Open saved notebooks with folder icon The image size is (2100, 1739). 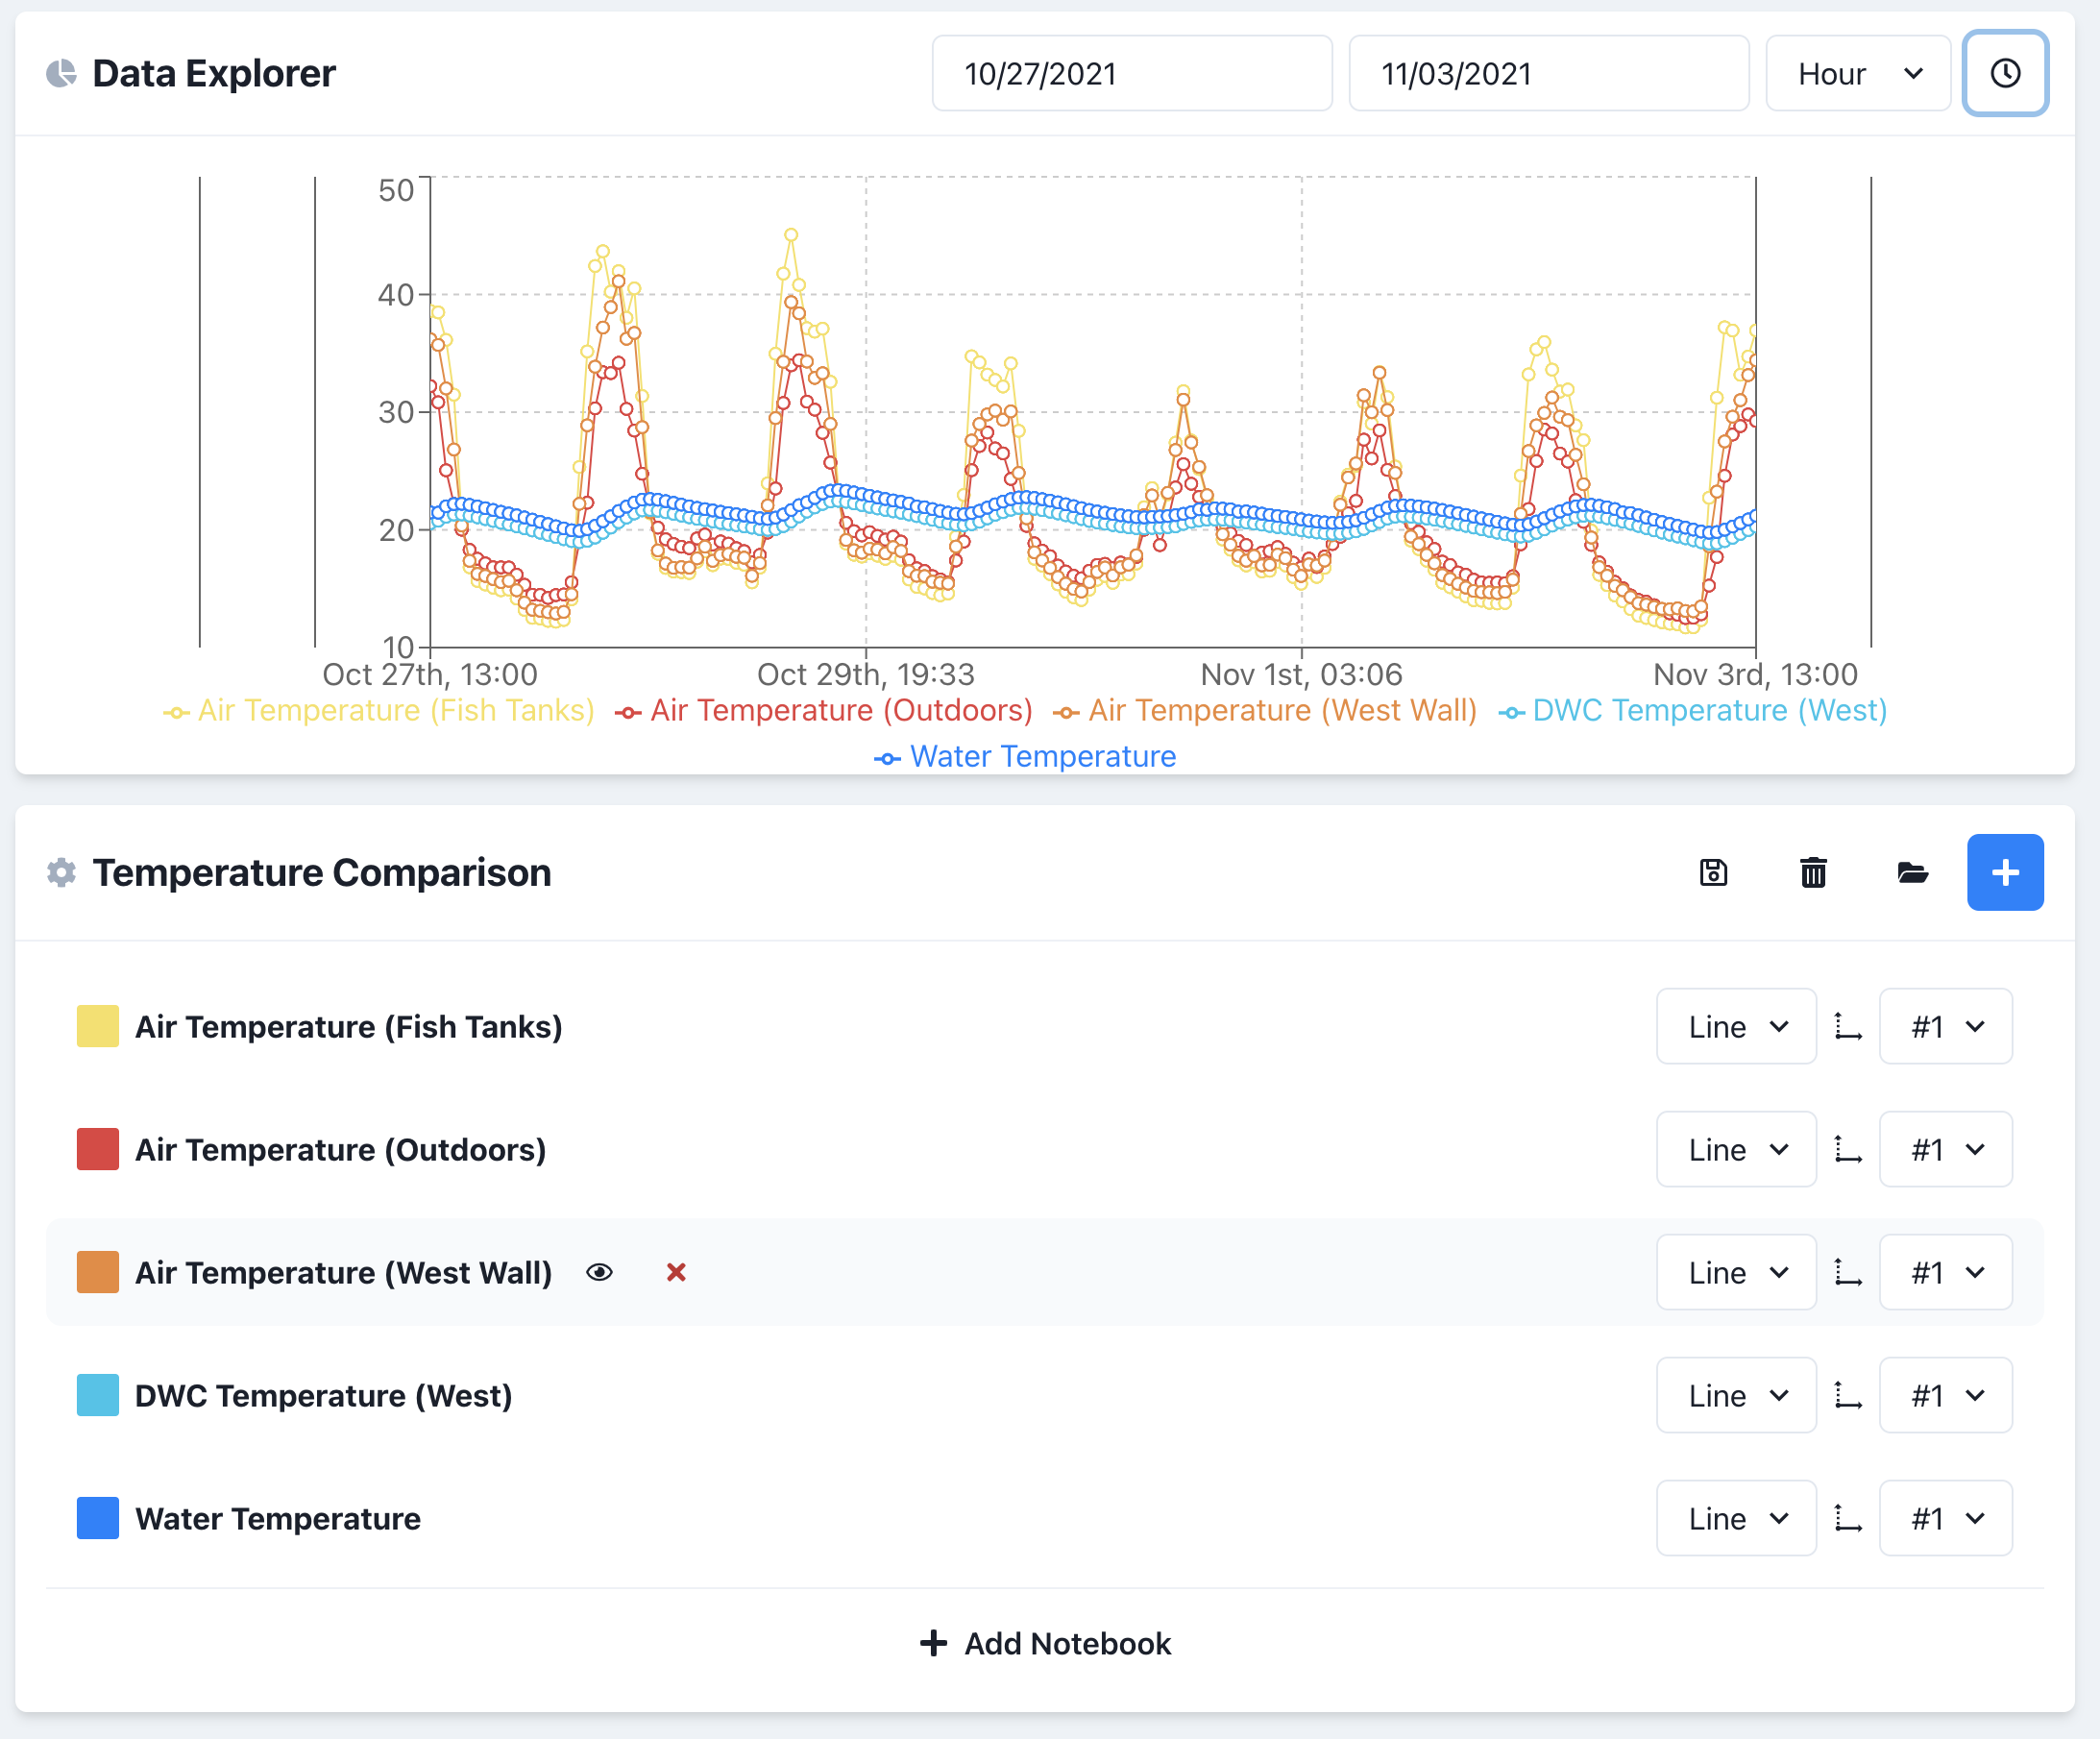pyautogui.click(x=1912, y=872)
